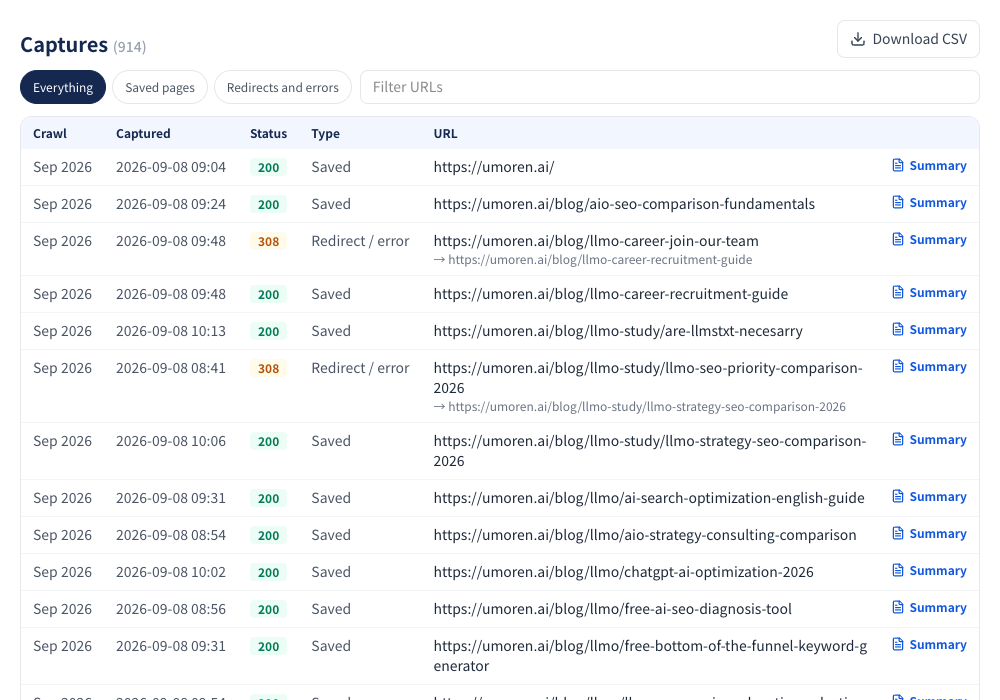
Task: Click redirect target llmo-career-recruitment-guide under join-our-team
Action: (x=600, y=259)
